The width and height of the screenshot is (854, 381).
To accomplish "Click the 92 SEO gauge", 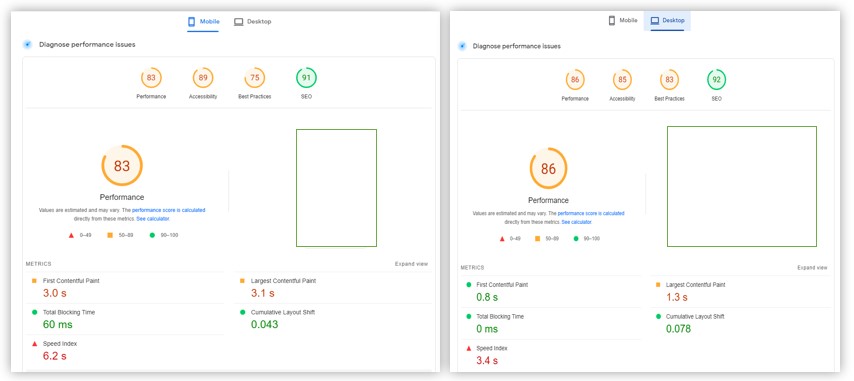I will click(716, 80).
